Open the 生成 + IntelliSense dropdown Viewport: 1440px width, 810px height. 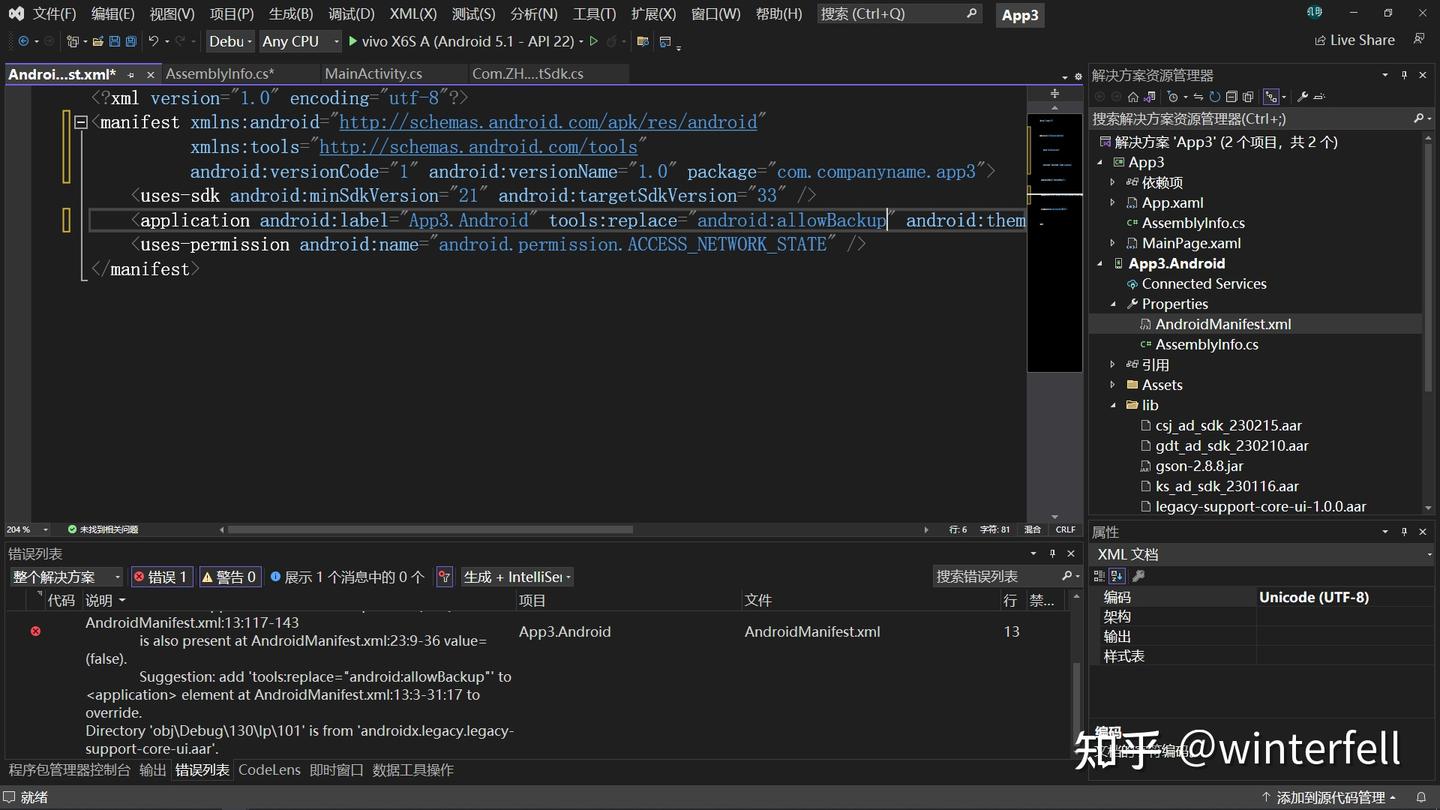[x=517, y=577]
